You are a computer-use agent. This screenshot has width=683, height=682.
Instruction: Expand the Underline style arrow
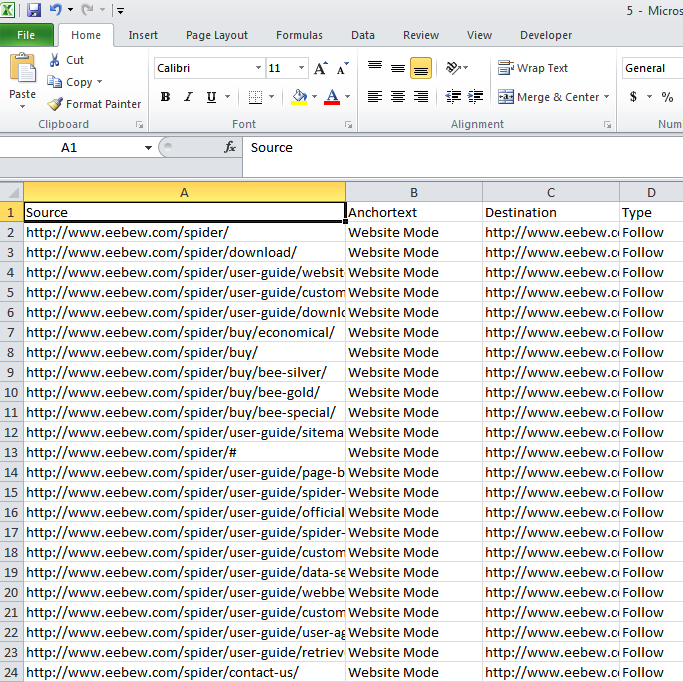tap(227, 97)
